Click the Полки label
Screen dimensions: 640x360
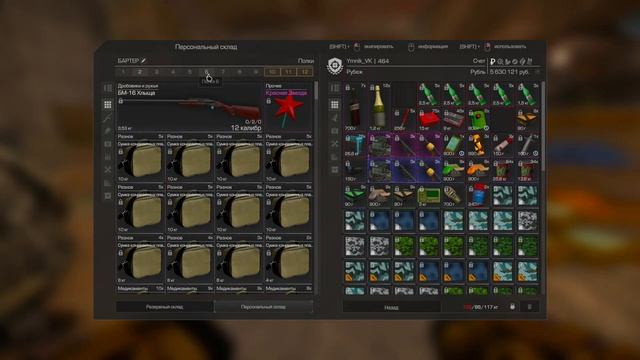(306, 61)
